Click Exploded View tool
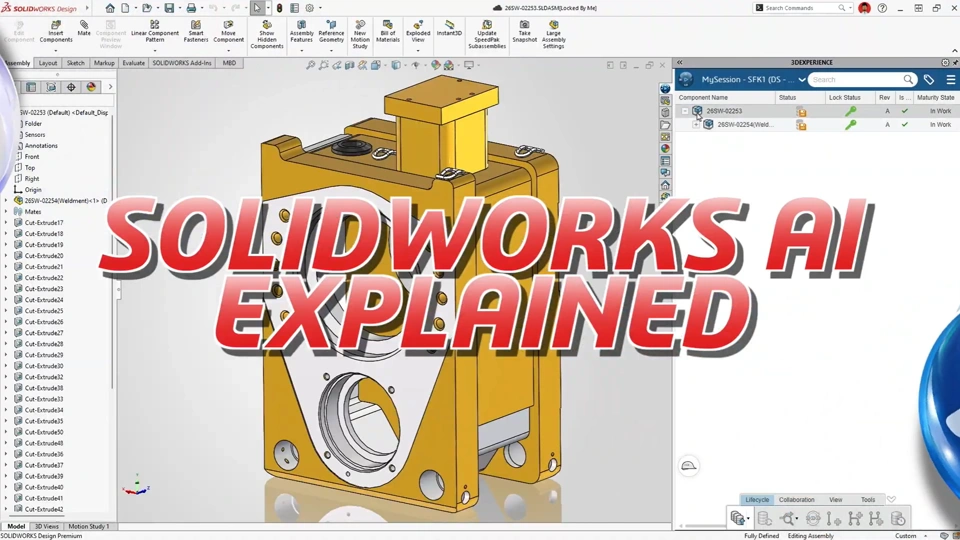Image resolution: width=960 pixels, height=540 pixels. click(418, 32)
